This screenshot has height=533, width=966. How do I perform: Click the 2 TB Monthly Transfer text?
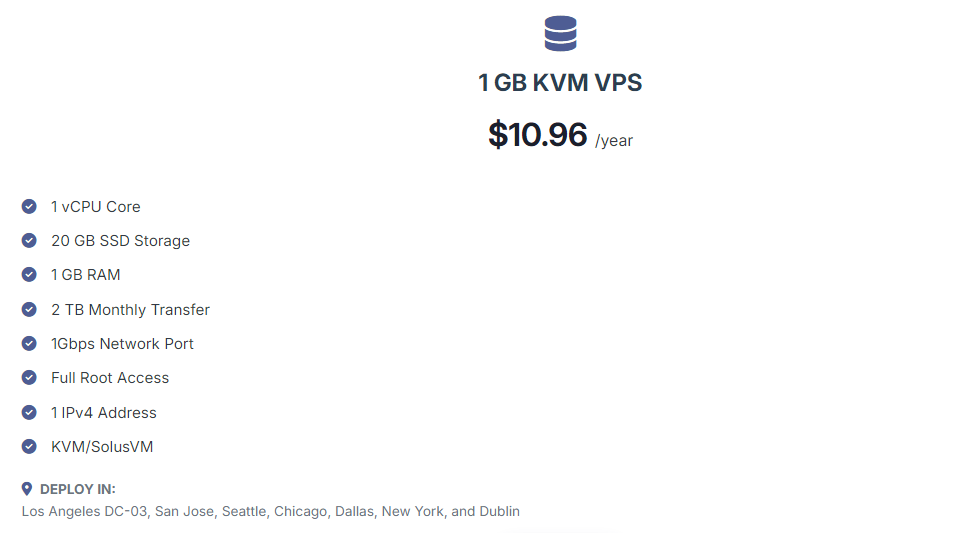(130, 309)
